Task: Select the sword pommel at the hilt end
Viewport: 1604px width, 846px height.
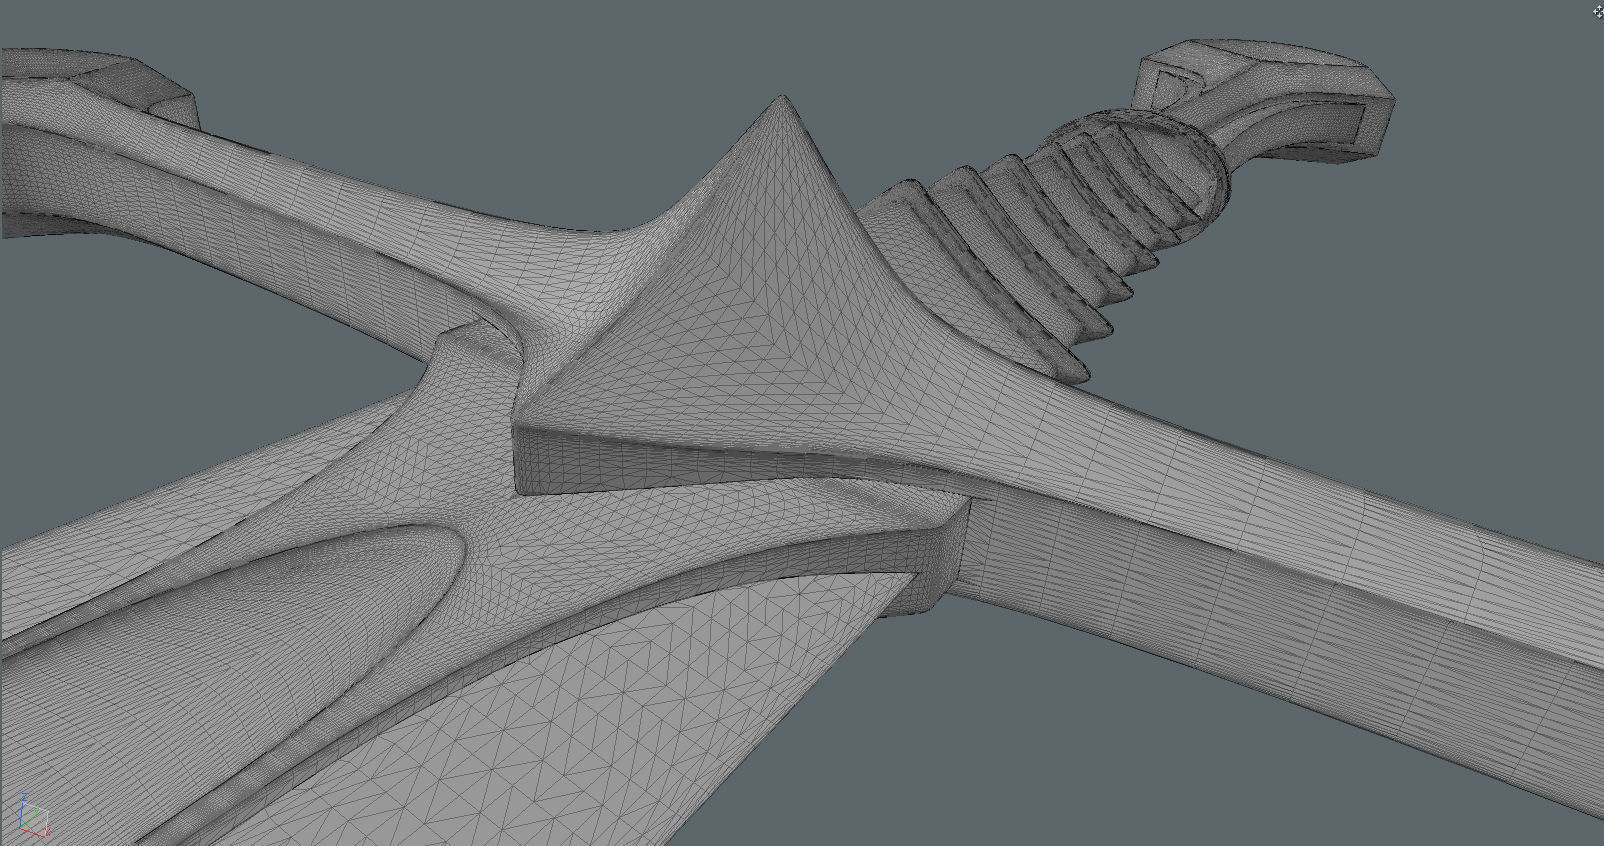Action: tap(1265, 100)
